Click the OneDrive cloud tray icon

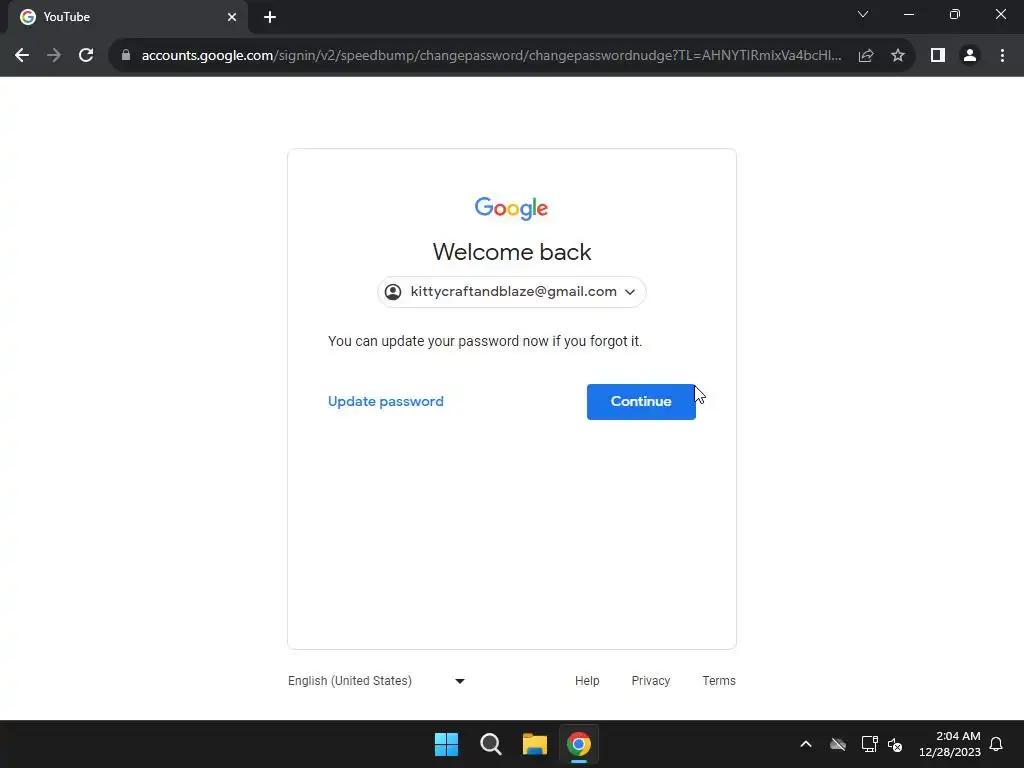click(838, 744)
